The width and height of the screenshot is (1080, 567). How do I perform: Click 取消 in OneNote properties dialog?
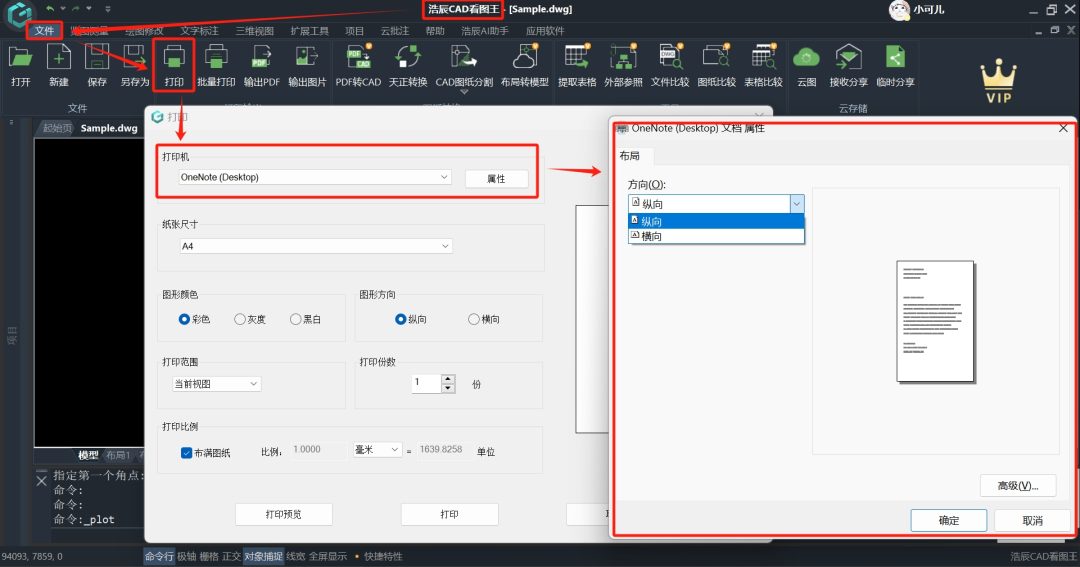pos(1032,520)
